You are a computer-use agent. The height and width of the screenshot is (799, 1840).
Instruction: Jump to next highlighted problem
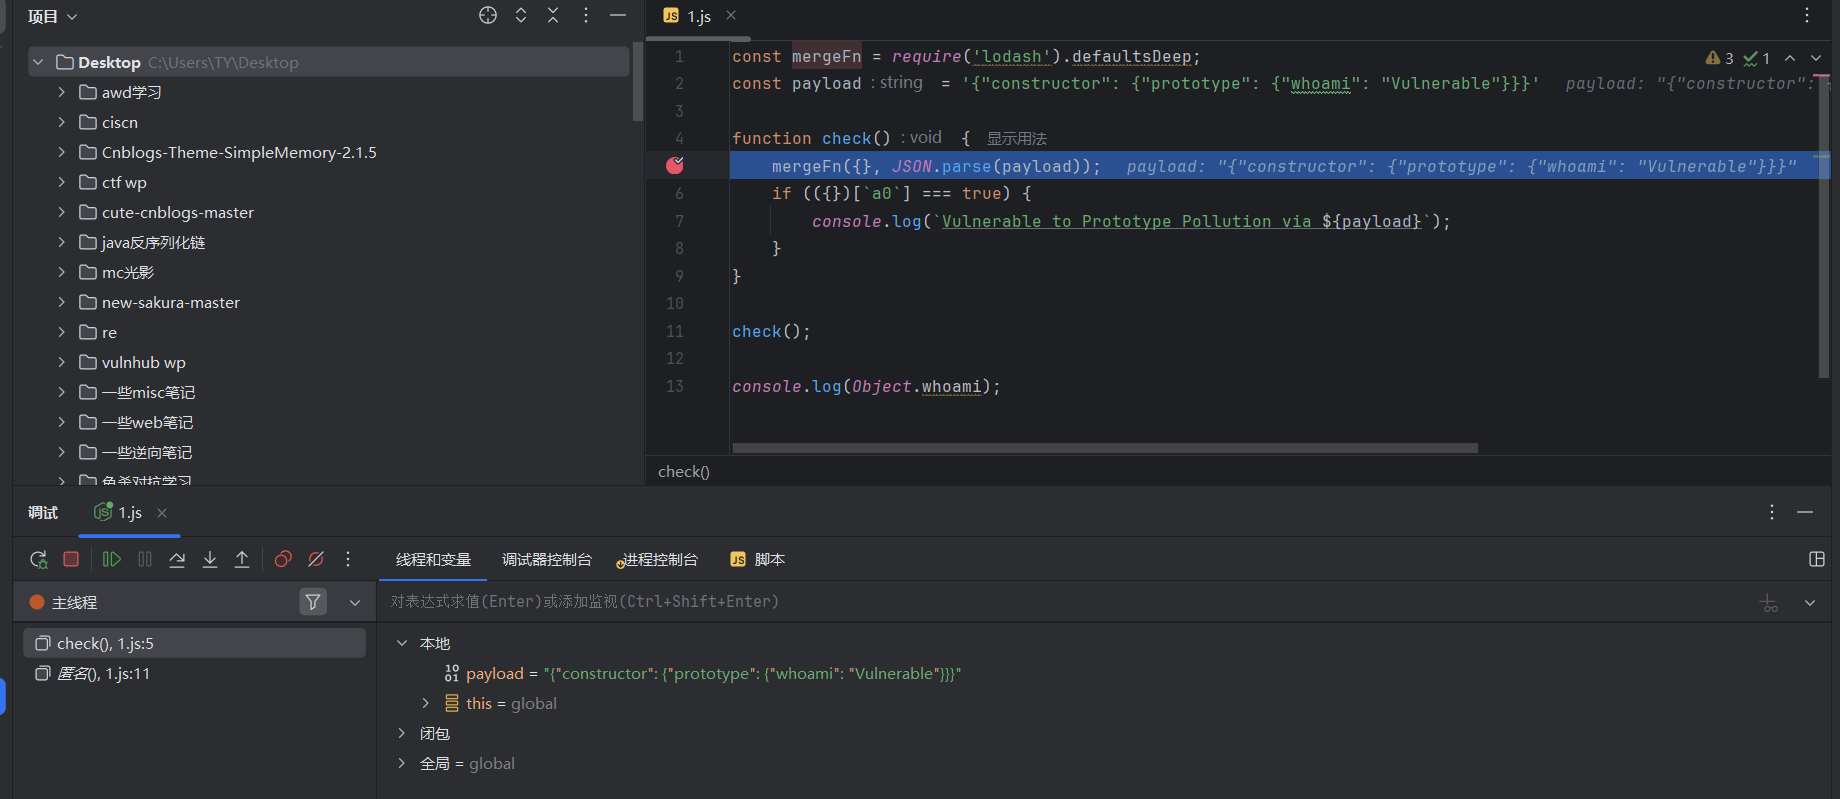[1816, 58]
